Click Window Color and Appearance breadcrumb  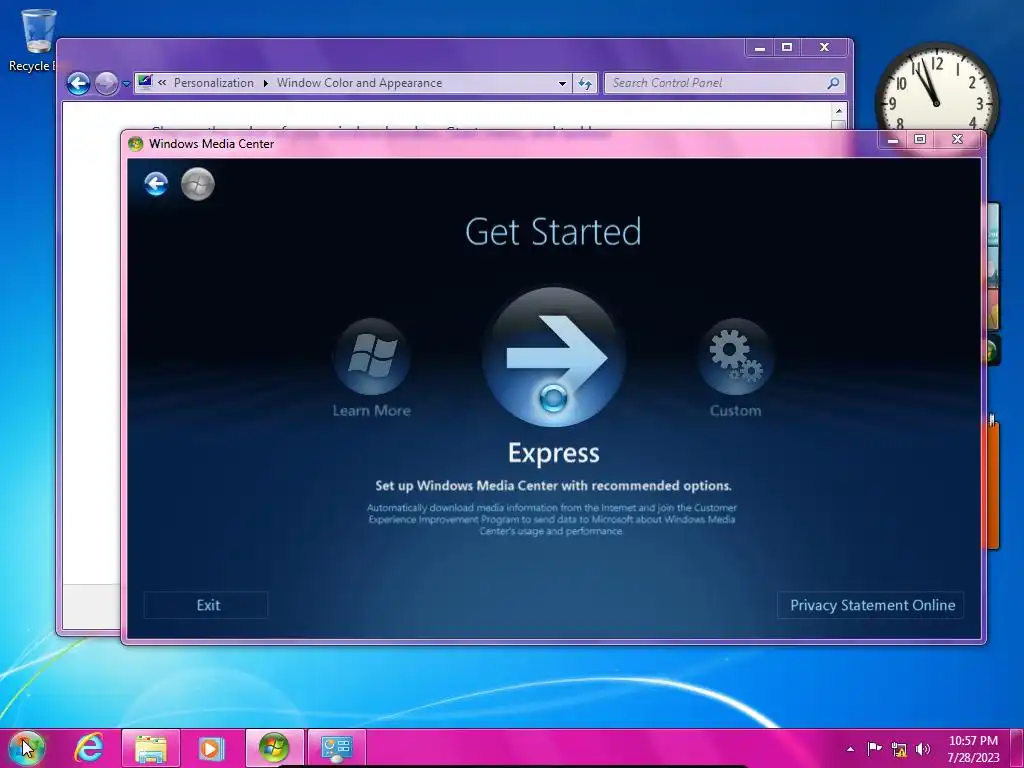click(x=359, y=83)
